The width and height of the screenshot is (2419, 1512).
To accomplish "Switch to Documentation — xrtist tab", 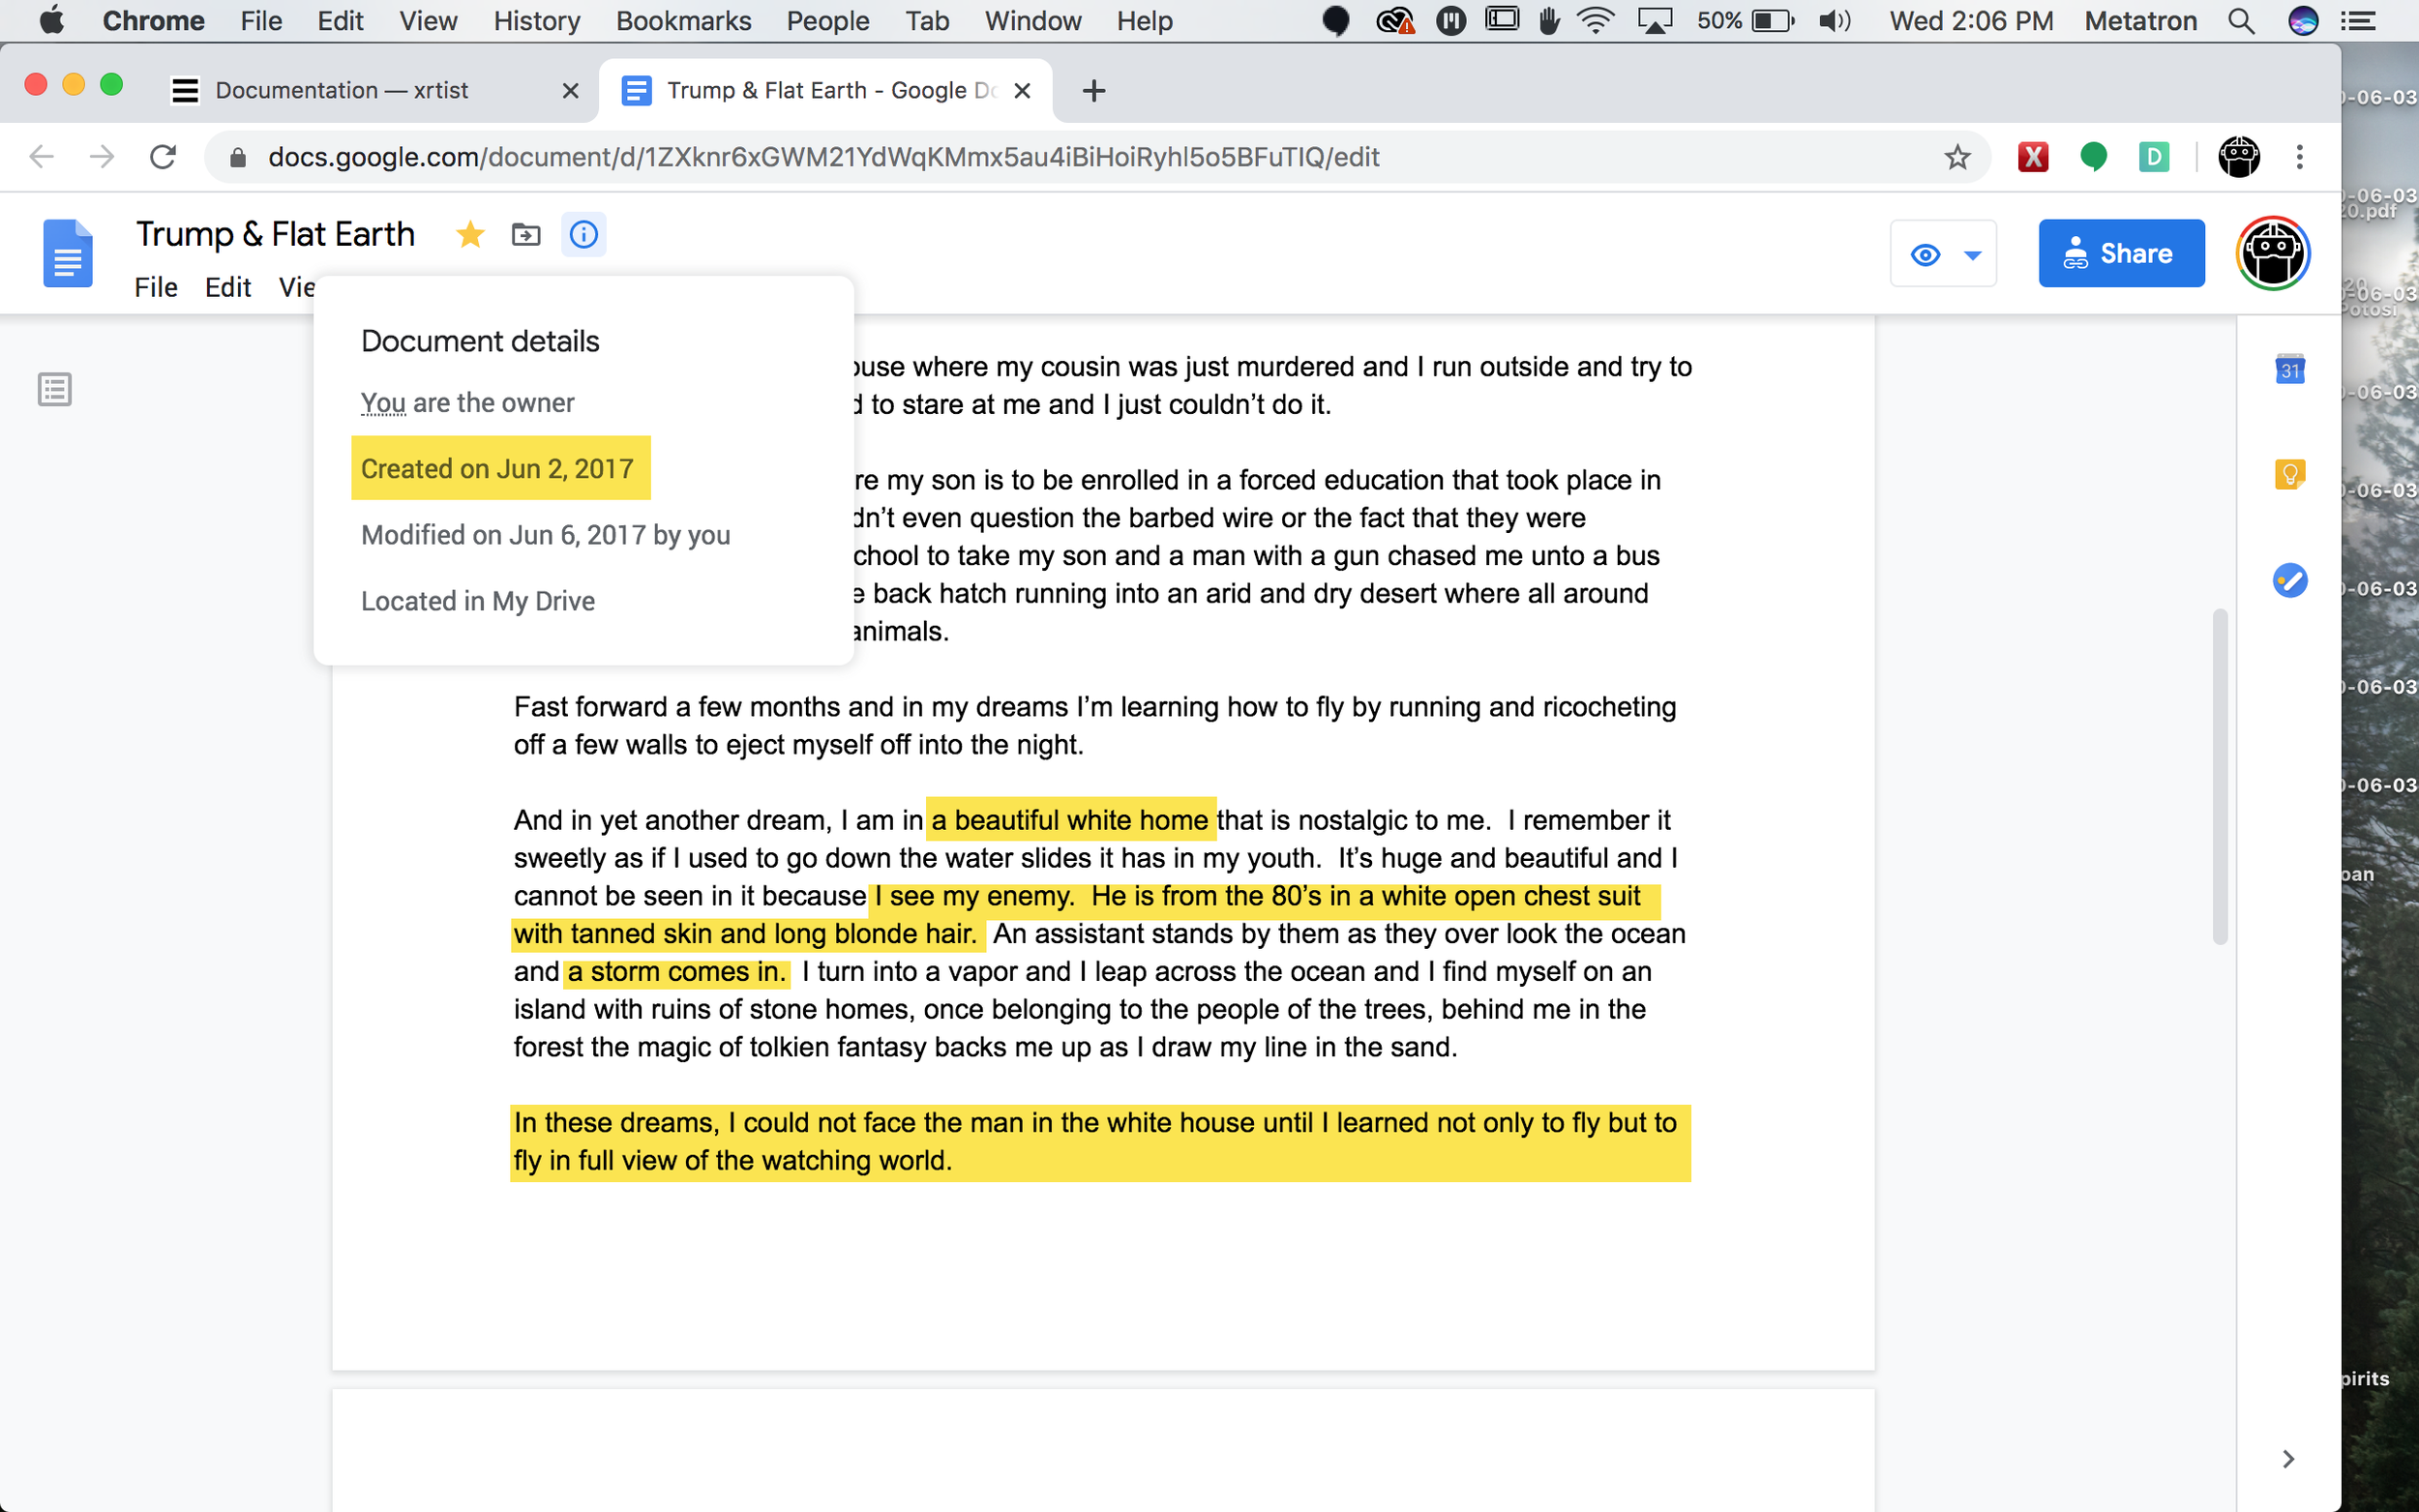I will tap(342, 91).
